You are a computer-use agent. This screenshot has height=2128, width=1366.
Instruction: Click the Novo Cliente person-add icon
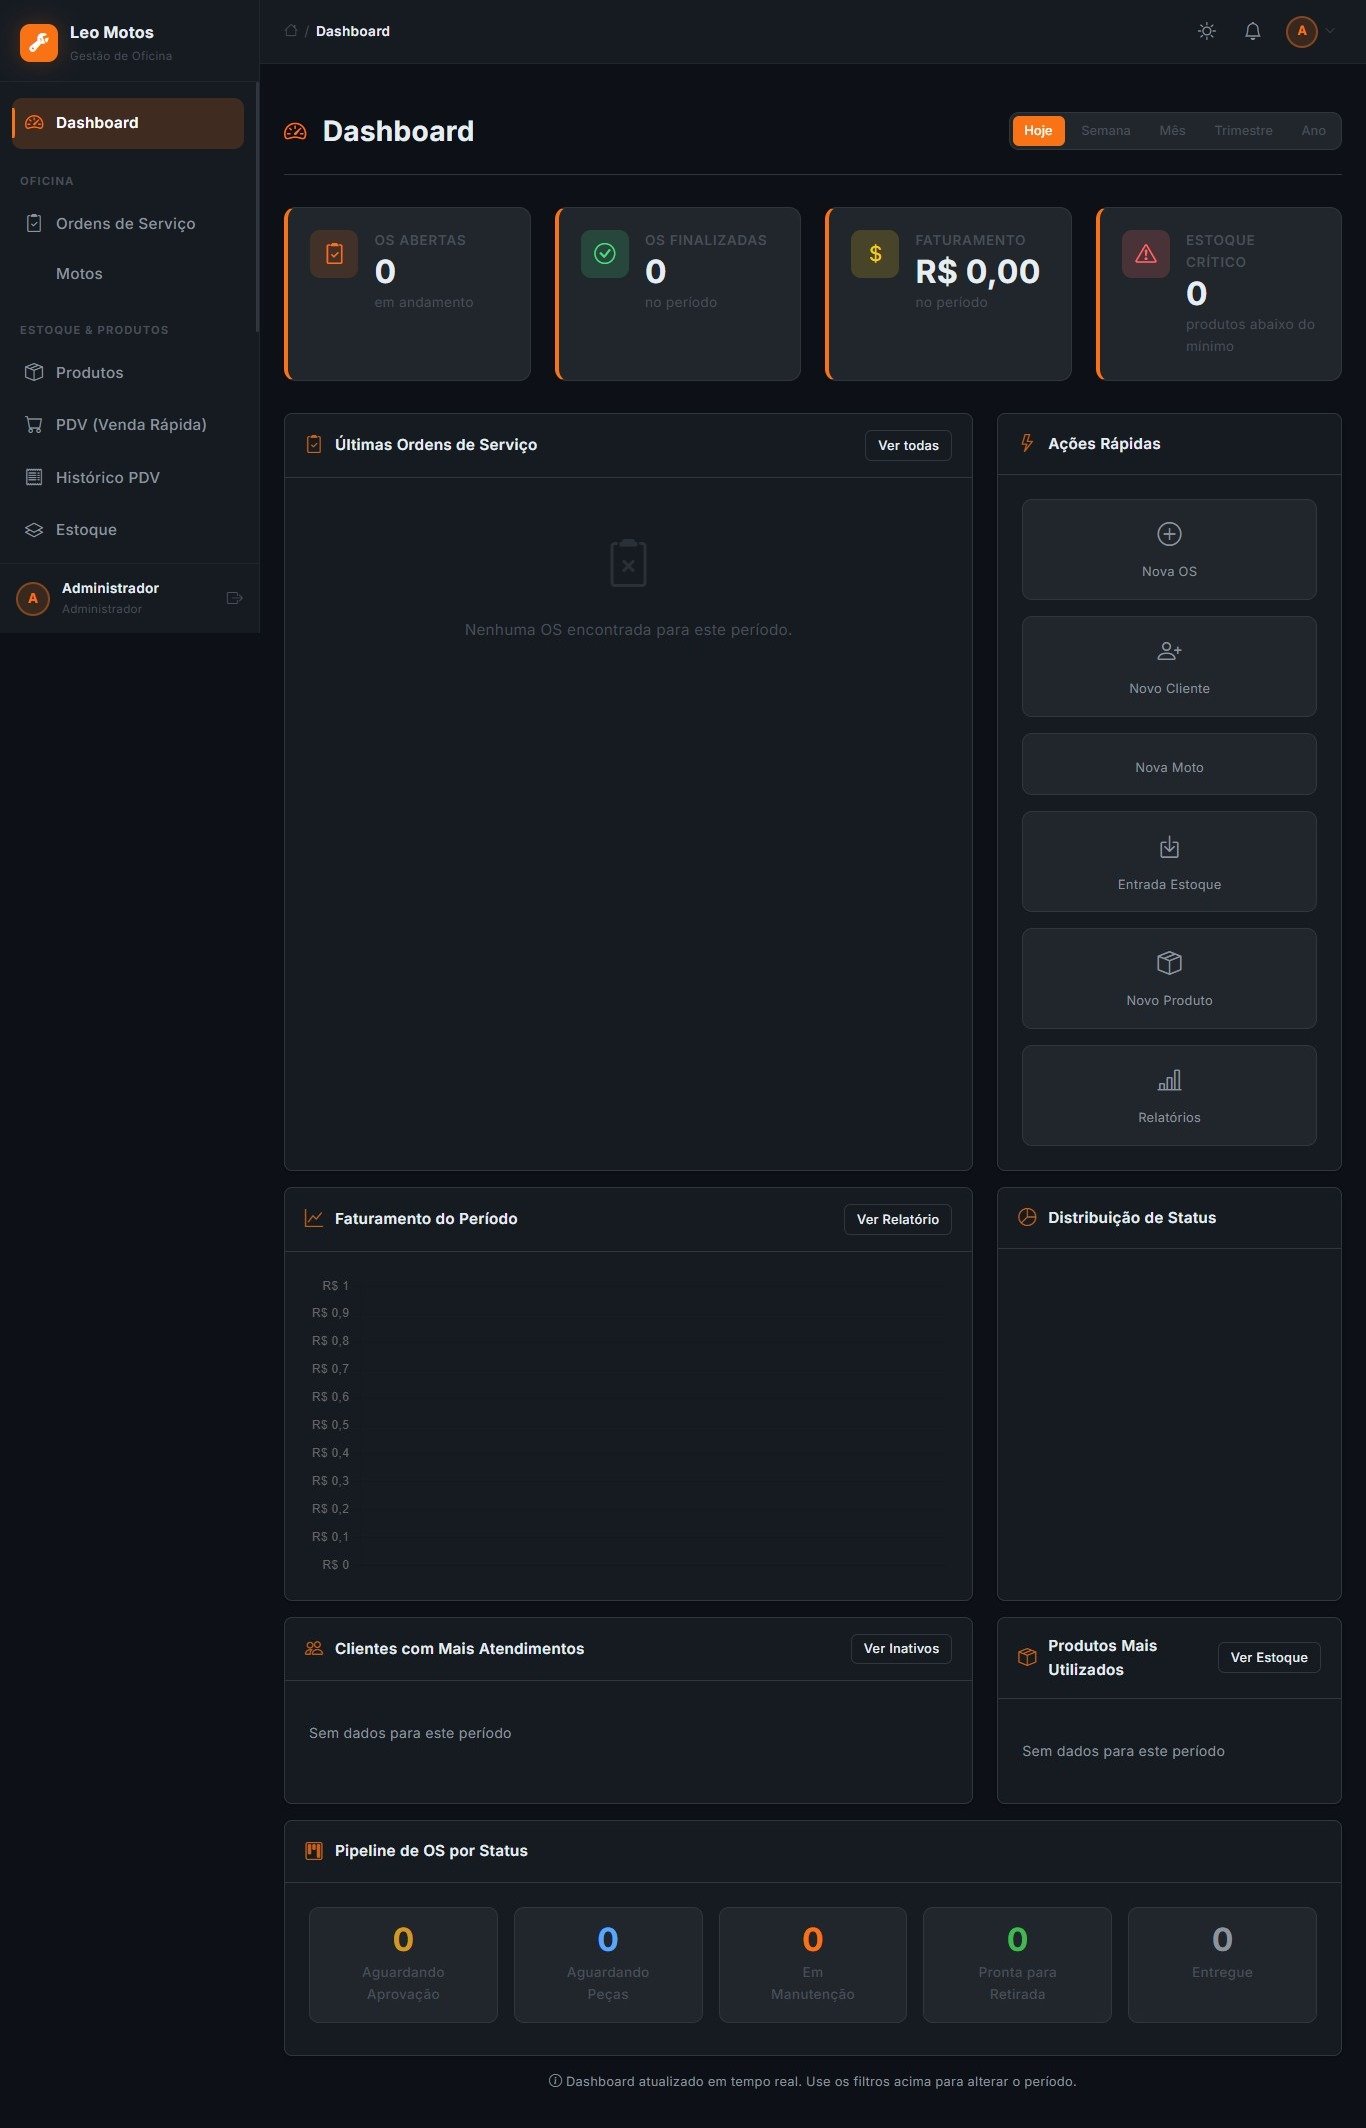1169,651
